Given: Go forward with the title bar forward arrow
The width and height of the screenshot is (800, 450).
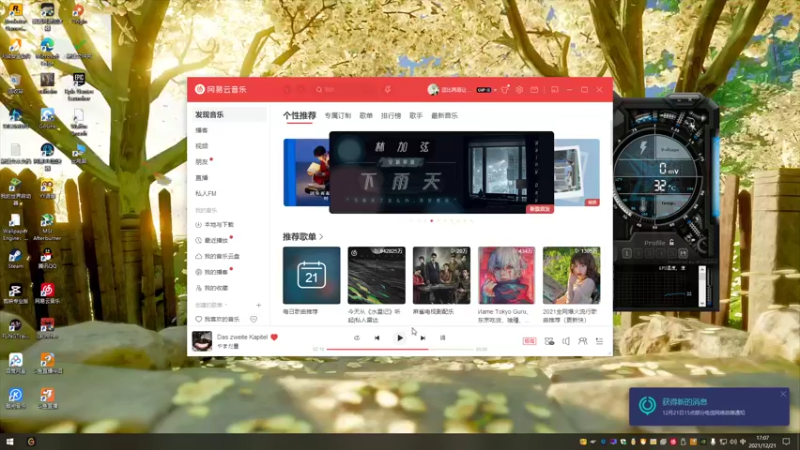Looking at the screenshot, I should coord(302,90).
